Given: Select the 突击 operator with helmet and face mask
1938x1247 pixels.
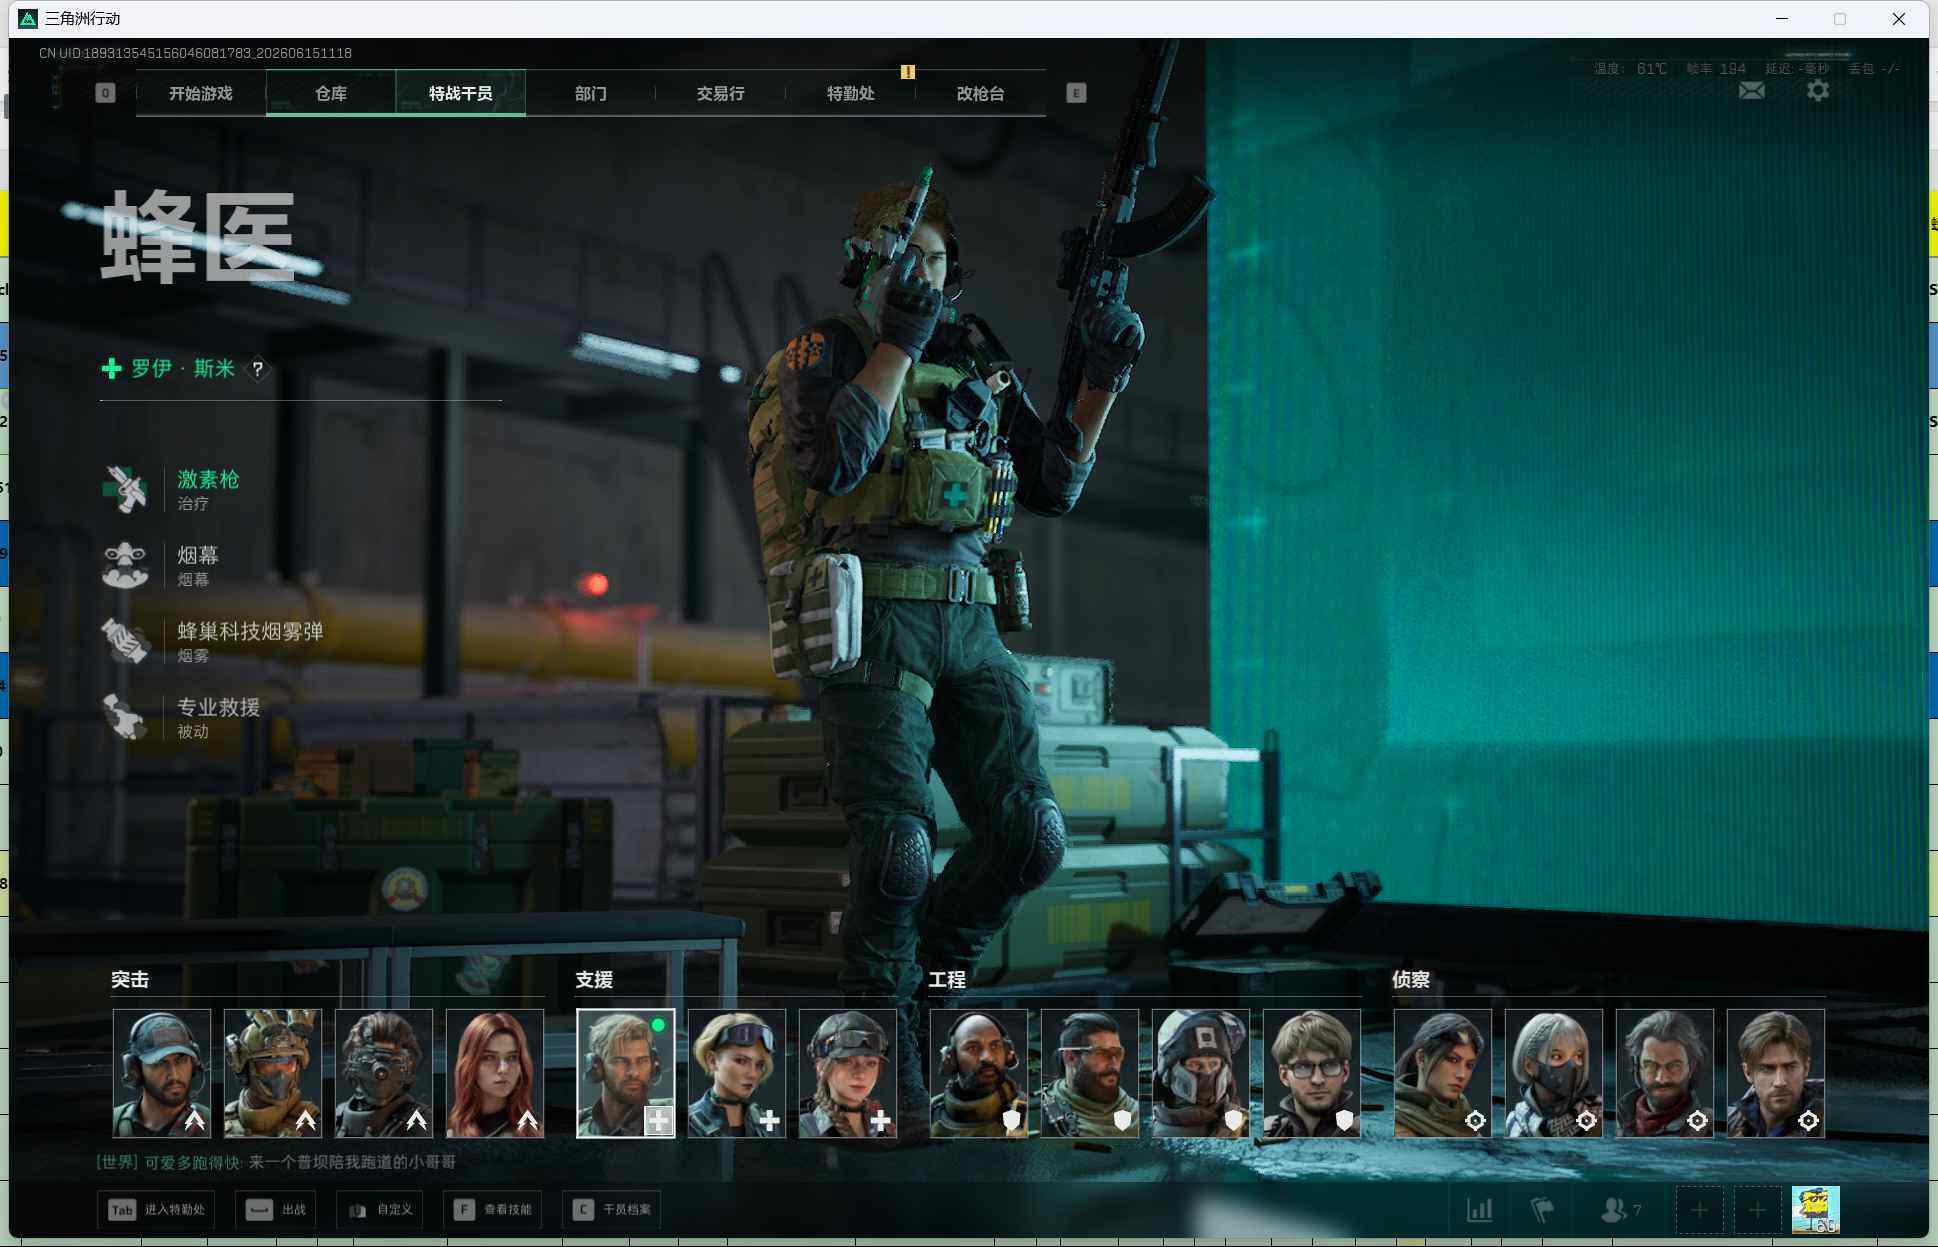Looking at the screenshot, I should (273, 1073).
